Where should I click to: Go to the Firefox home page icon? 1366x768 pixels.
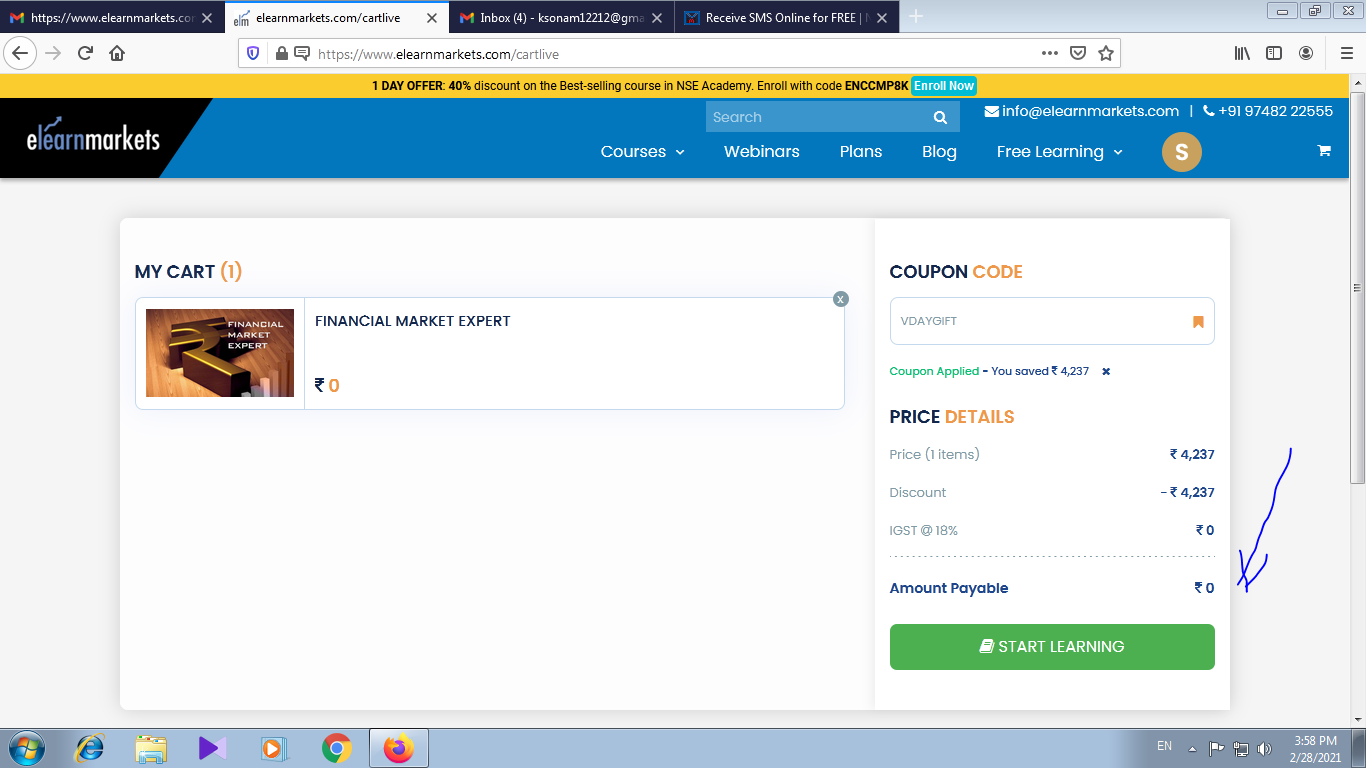click(x=117, y=53)
